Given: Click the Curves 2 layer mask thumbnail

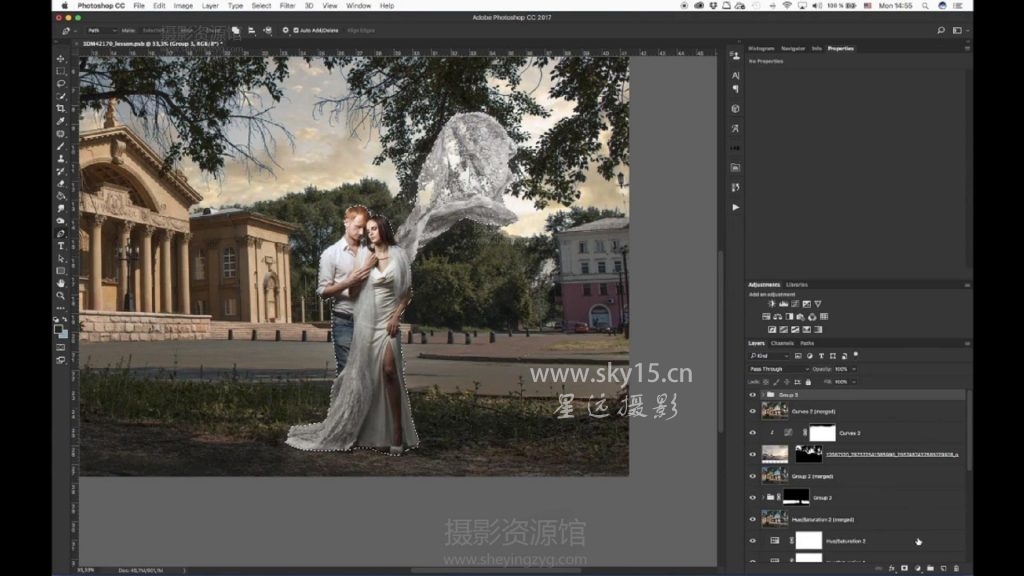Looking at the screenshot, I should click(822, 433).
